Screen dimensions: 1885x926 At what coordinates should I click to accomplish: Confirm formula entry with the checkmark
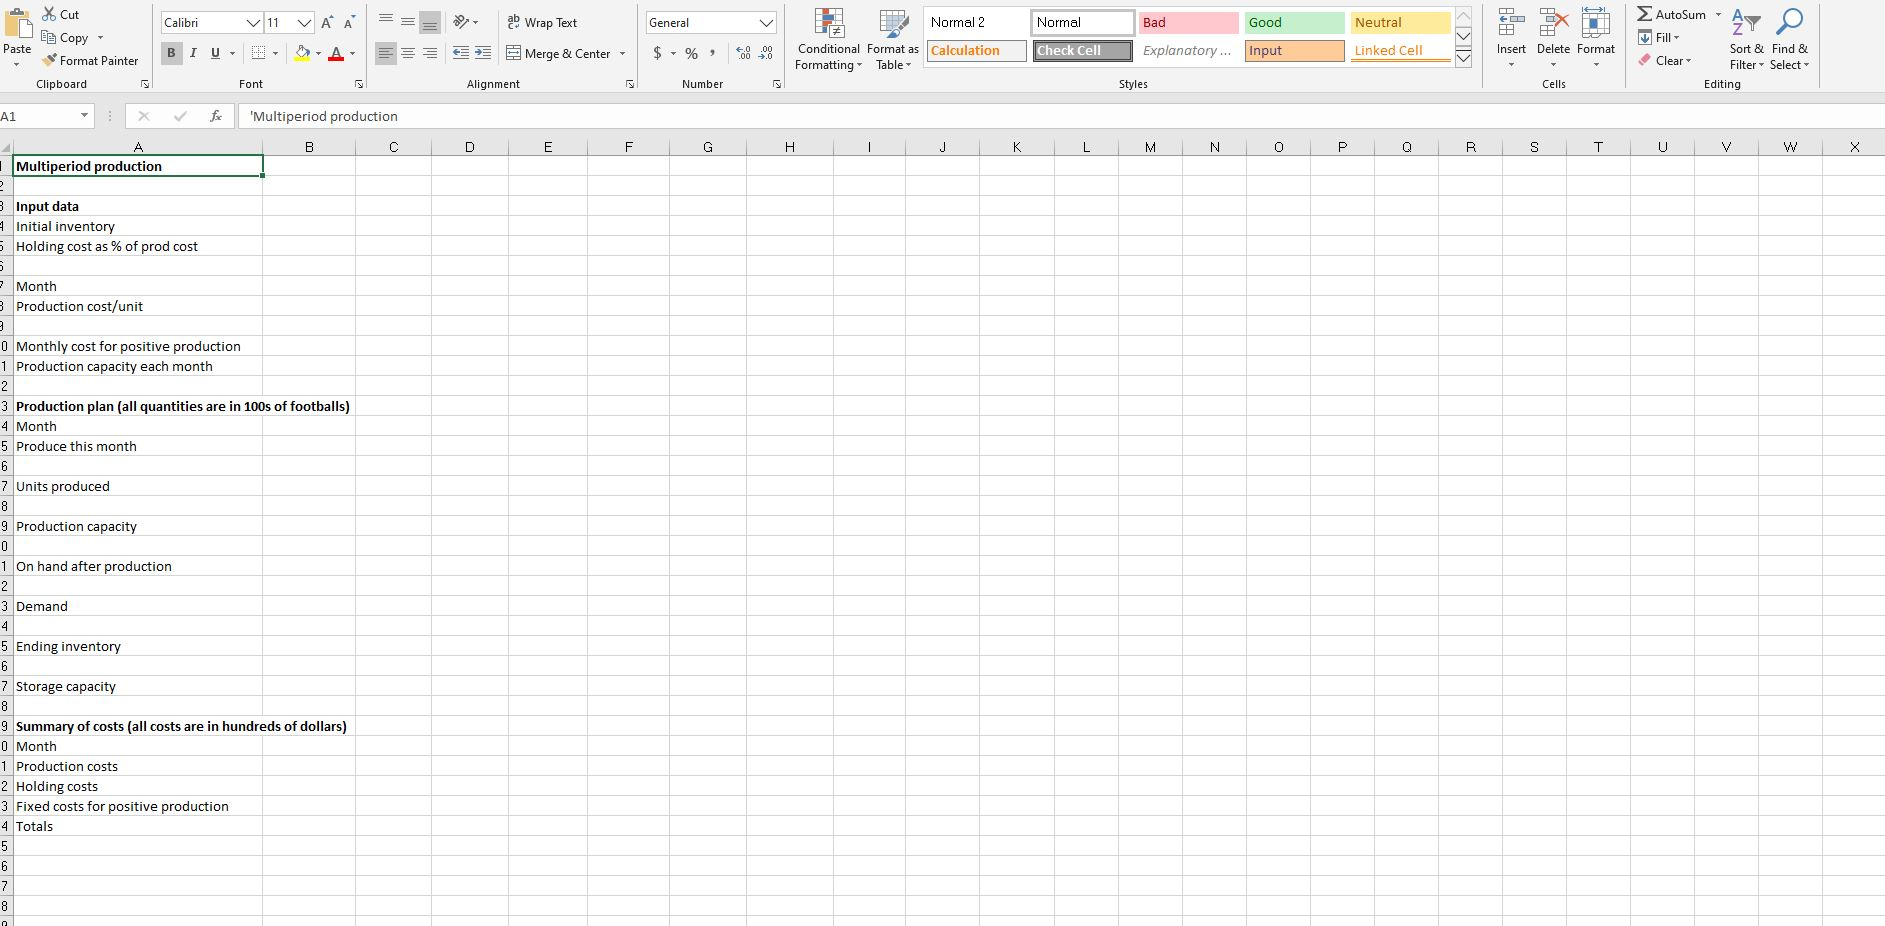pyautogui.click(x=180, y=116)
